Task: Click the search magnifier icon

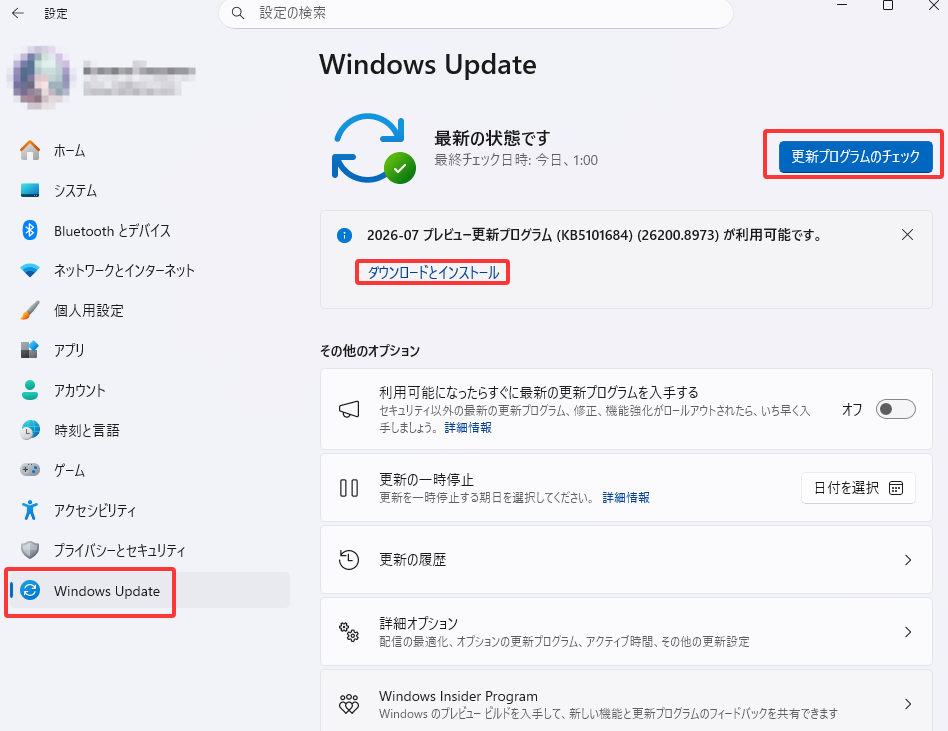Action: tap(238, 13)
